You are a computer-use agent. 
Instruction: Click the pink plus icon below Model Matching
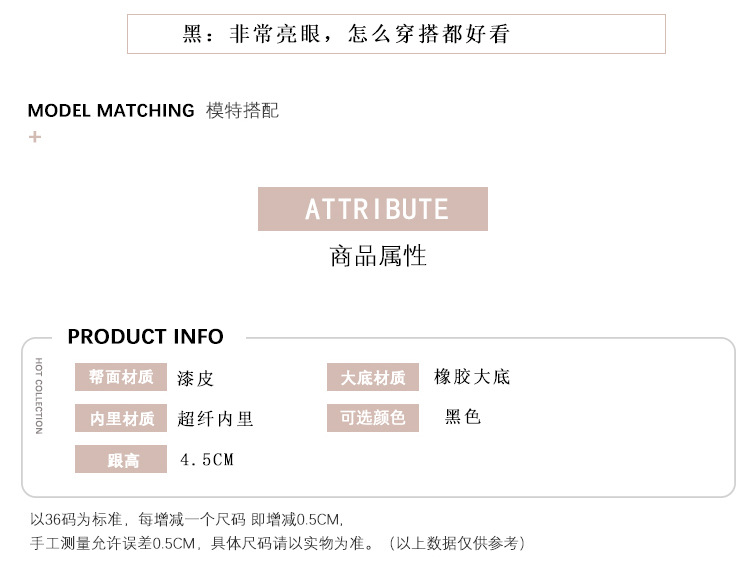[x=35, y=136]
